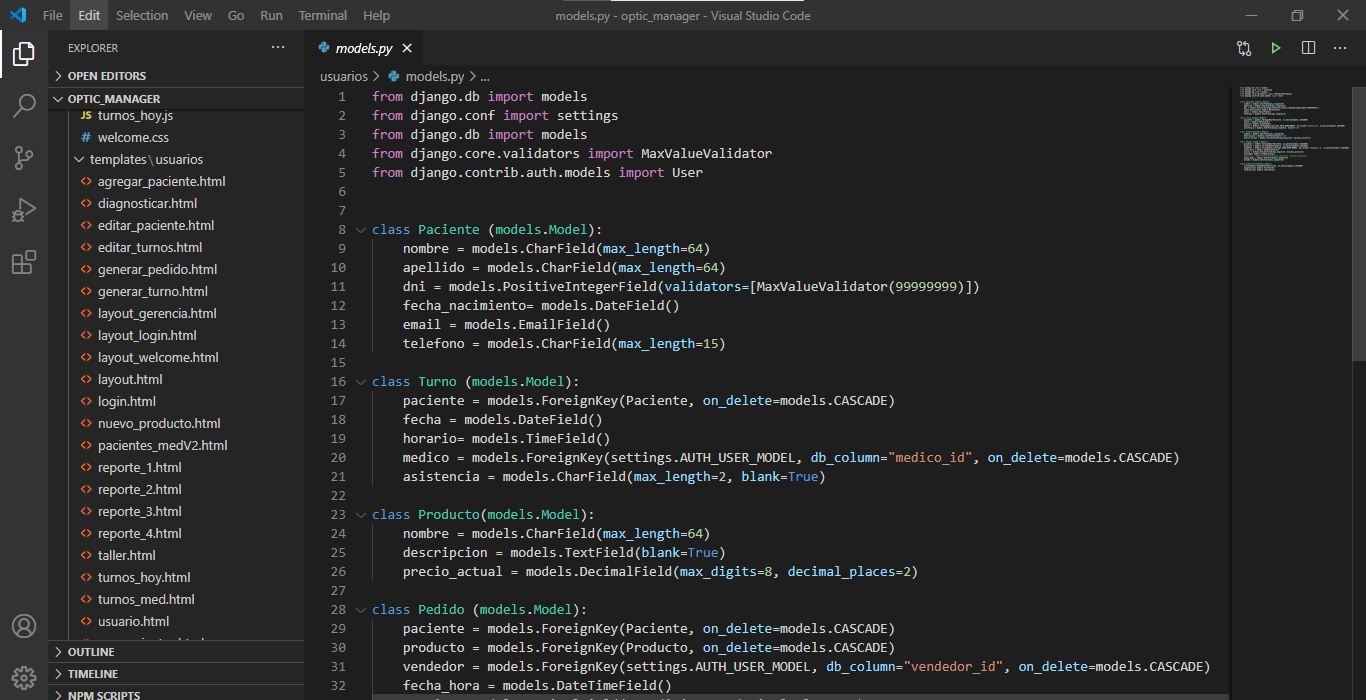Click line number 20 in the gutter
1366x700 pixels.
tap(337, 458)
